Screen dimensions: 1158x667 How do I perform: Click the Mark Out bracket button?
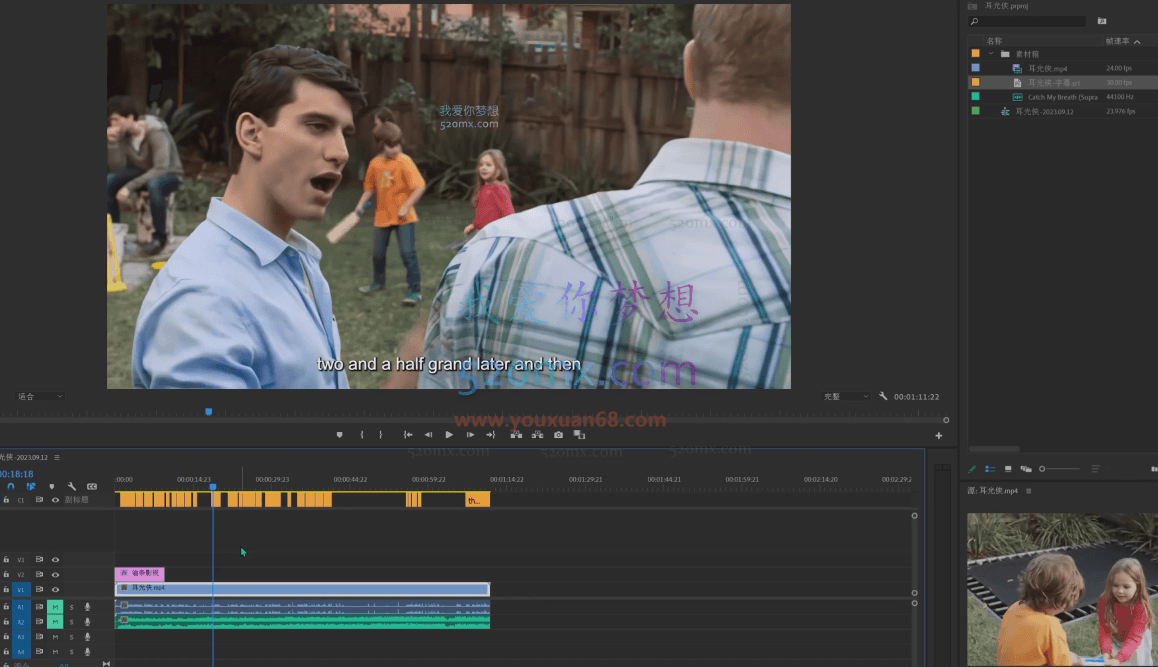[x=380, y=435]
